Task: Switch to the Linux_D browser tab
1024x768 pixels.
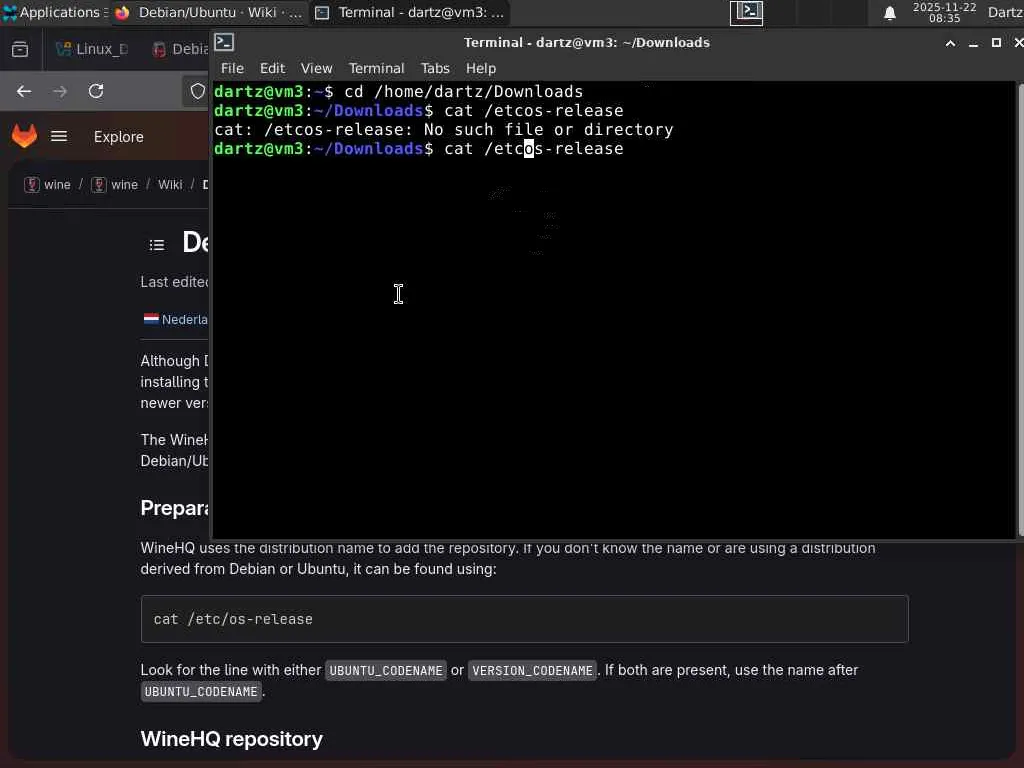Action: coord(92,49)
